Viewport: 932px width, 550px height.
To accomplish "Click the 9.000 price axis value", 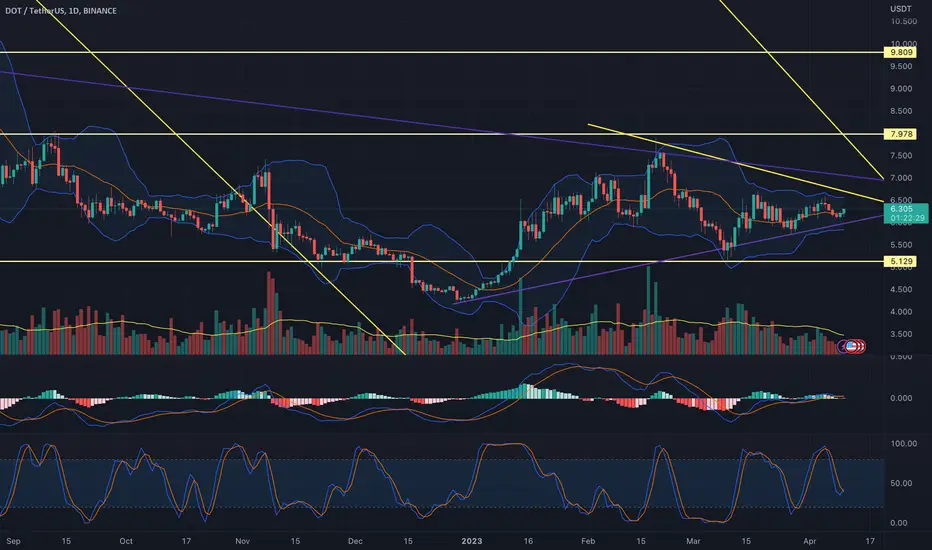I will 901,89.
